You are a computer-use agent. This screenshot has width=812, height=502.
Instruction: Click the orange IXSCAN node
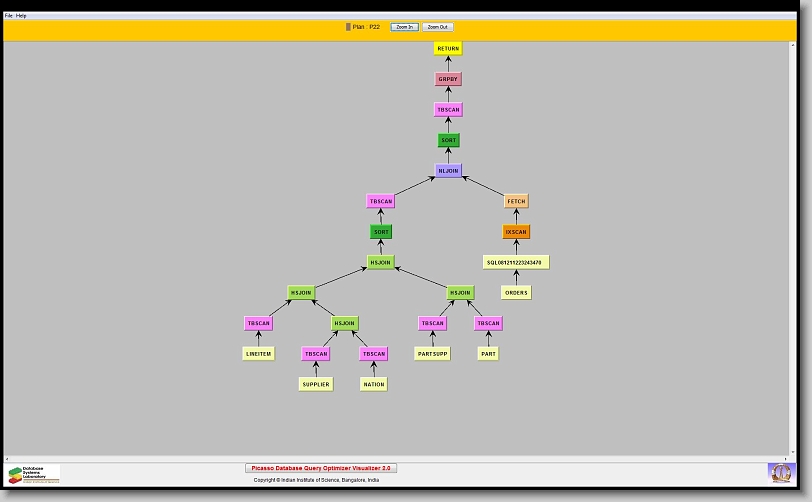(516, 232)
